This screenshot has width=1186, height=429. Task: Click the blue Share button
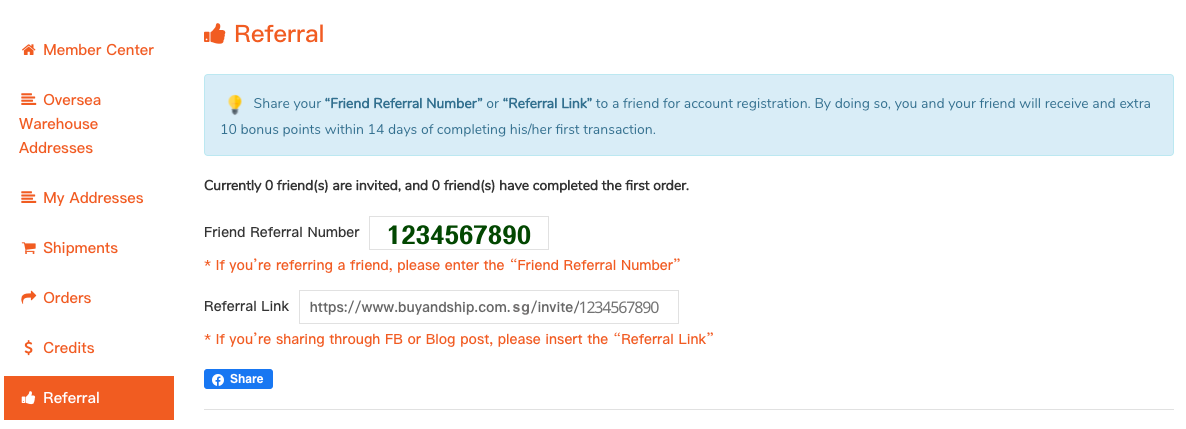click(x=238, y=379)
